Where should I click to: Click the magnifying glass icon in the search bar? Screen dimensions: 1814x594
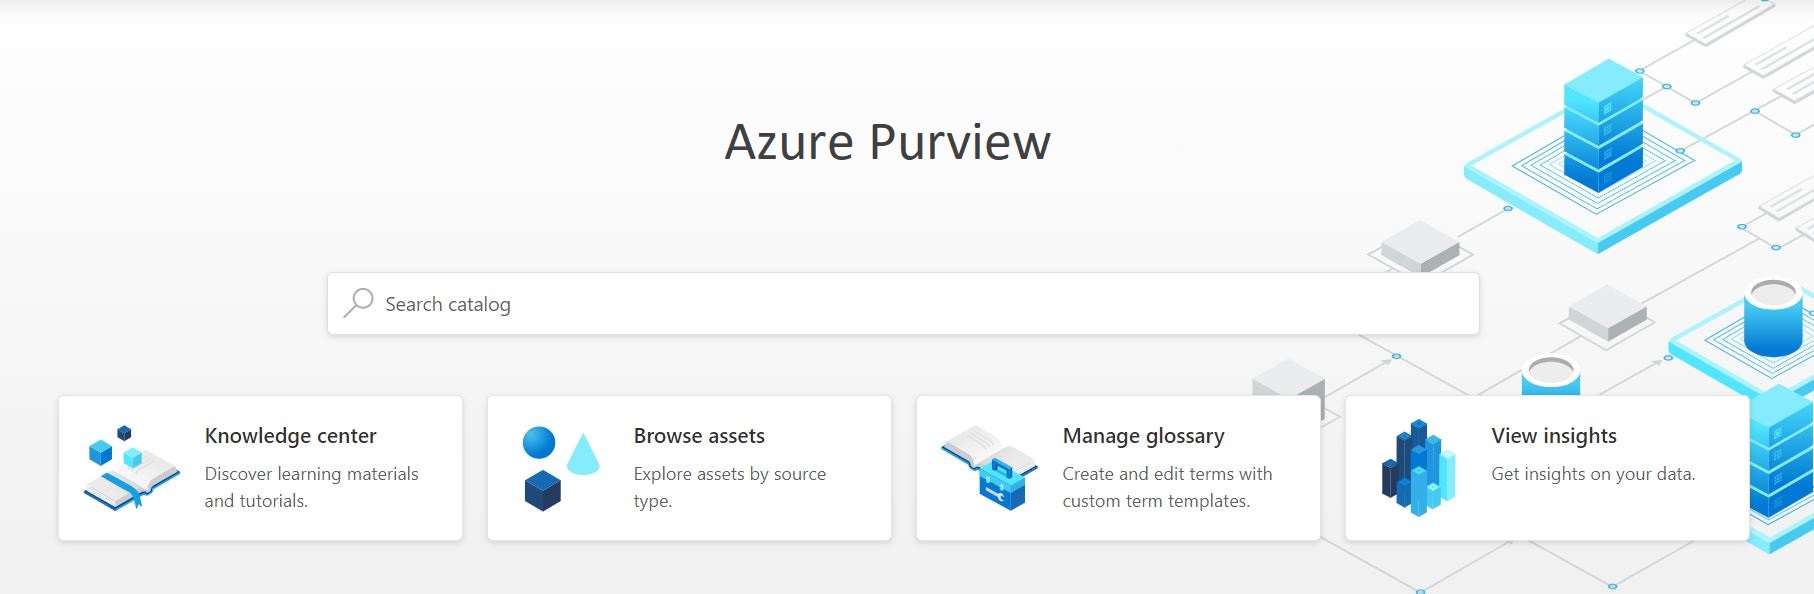click(x=358, y=303)
